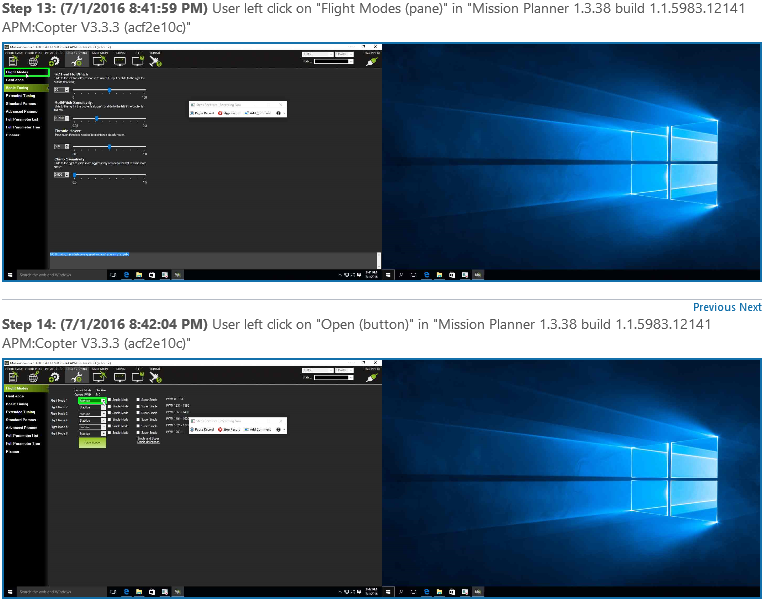Click Pause Record in Step 14 recorder bar
Screen dimensions: 768x603
pyautogui.click(x=202, y=429)
